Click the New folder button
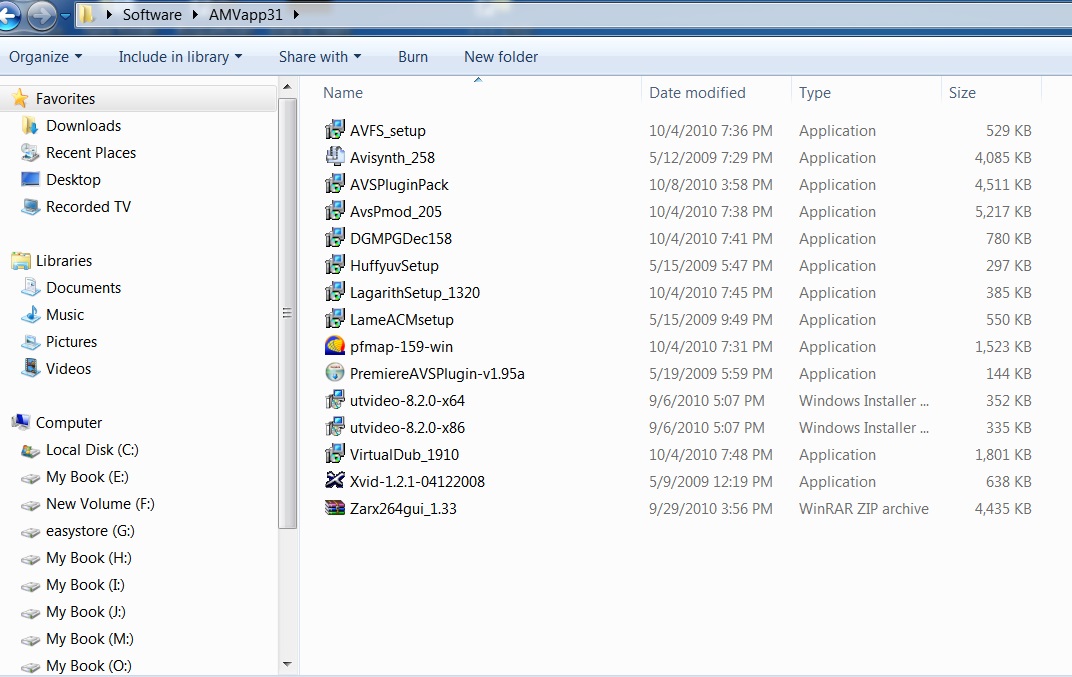This screenshot has height=677, width=1072. pos(501,57)
